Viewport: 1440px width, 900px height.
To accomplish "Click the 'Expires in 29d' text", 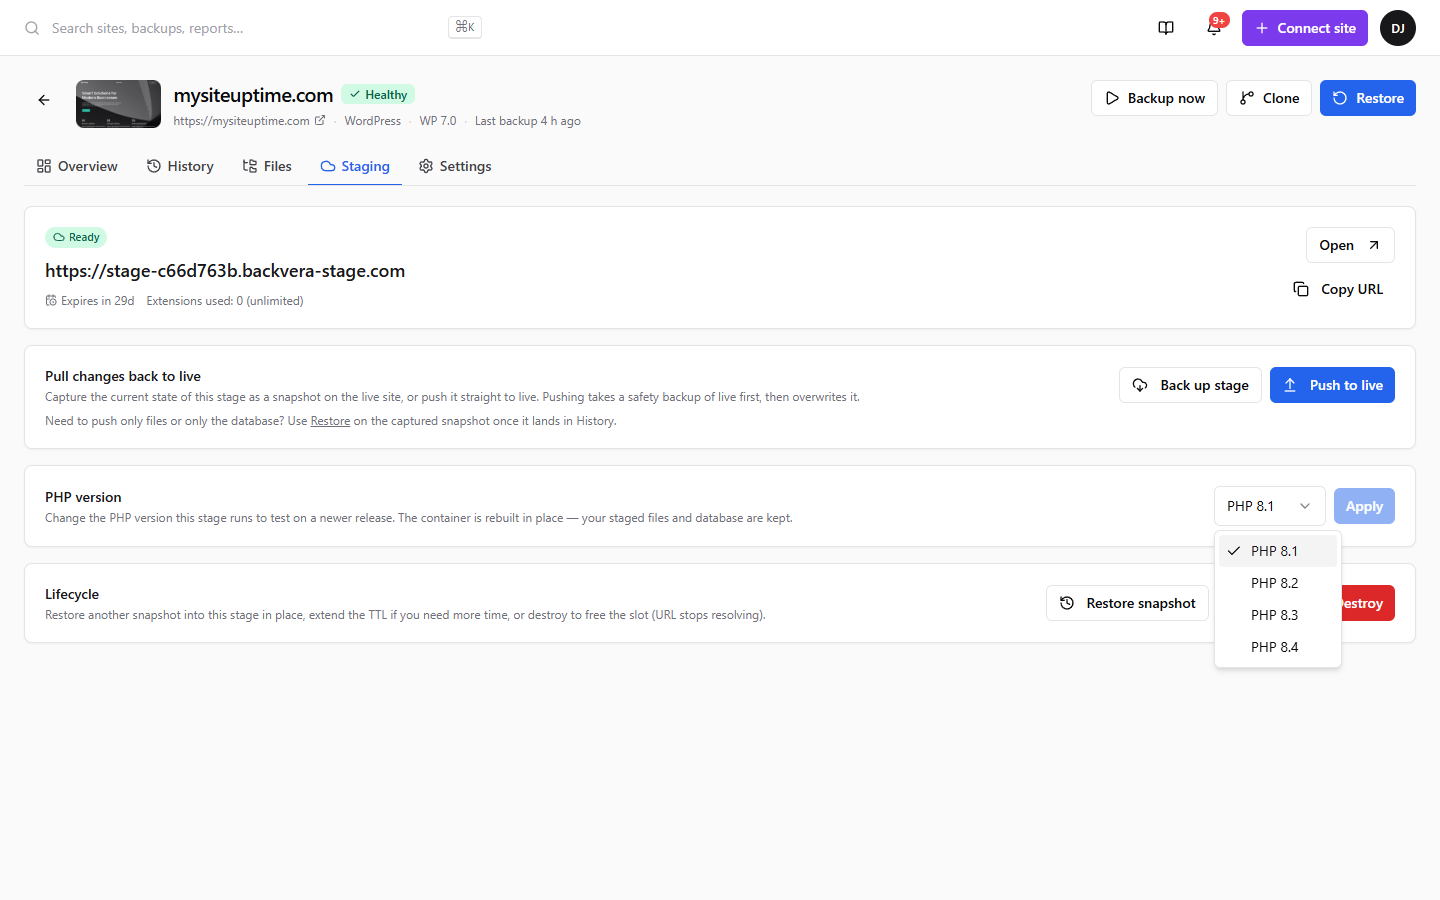I will coord(97,301).
